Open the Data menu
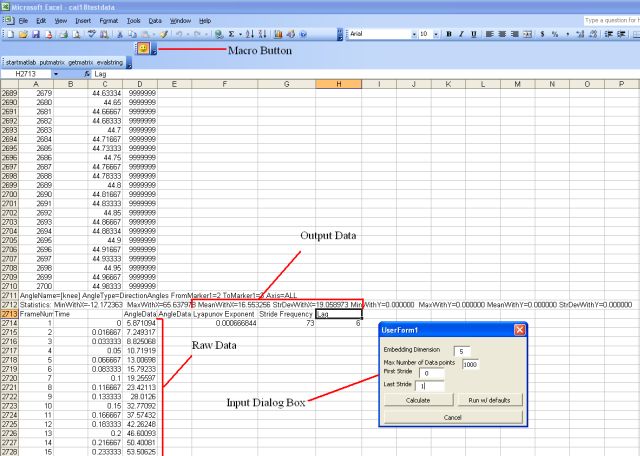This screenshot has height=456, width=640. click(155, 20)
